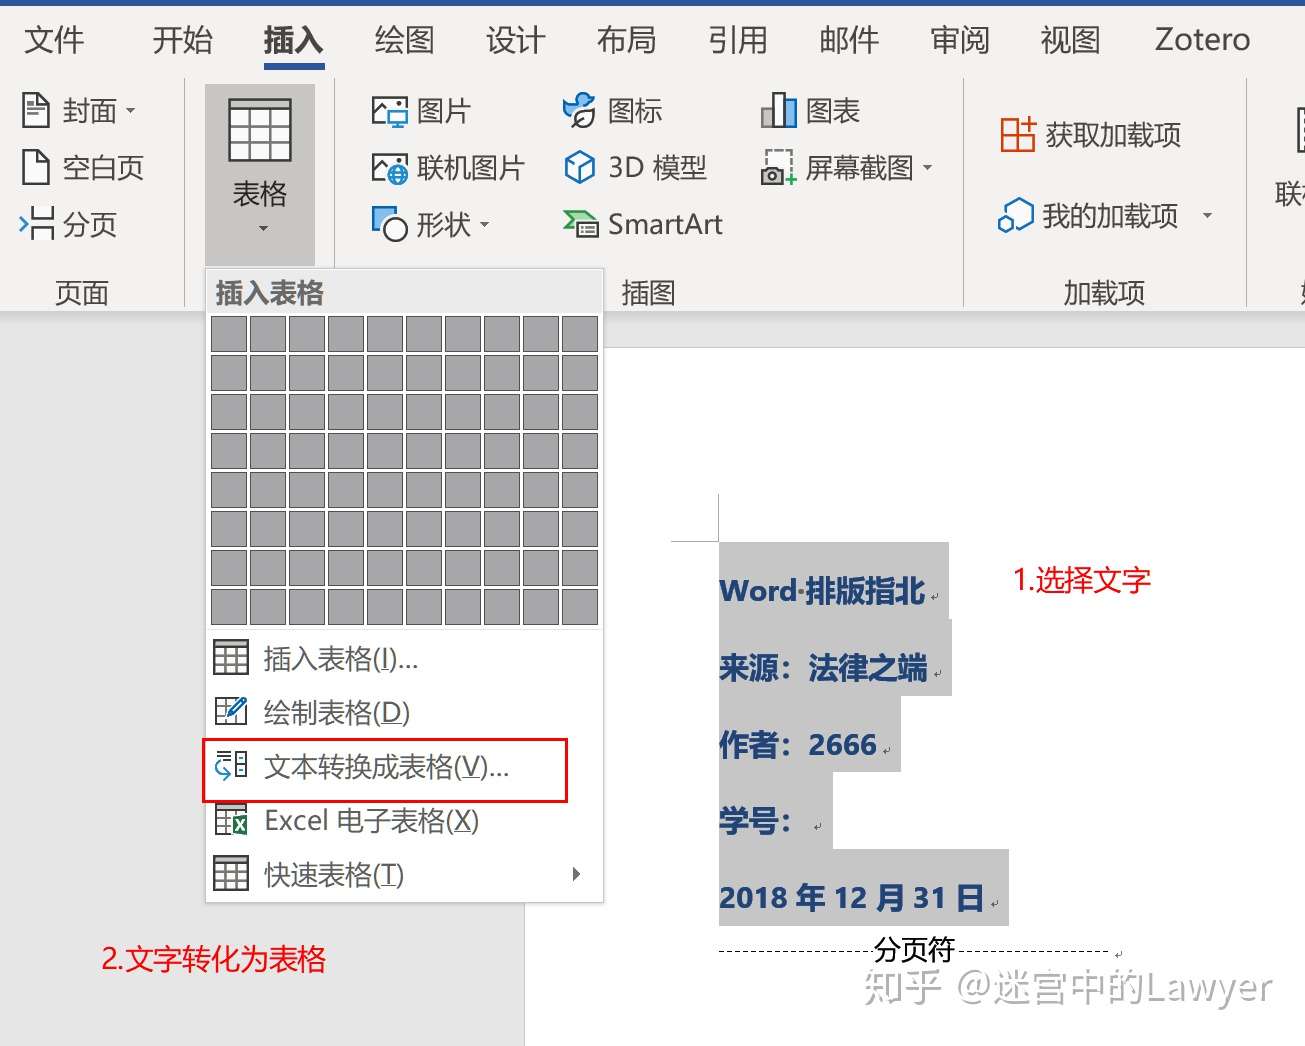The width and height of the screenshot is (1305, 1046).
Task: Insert a 分页 page break
Action: tap(68, 224)
